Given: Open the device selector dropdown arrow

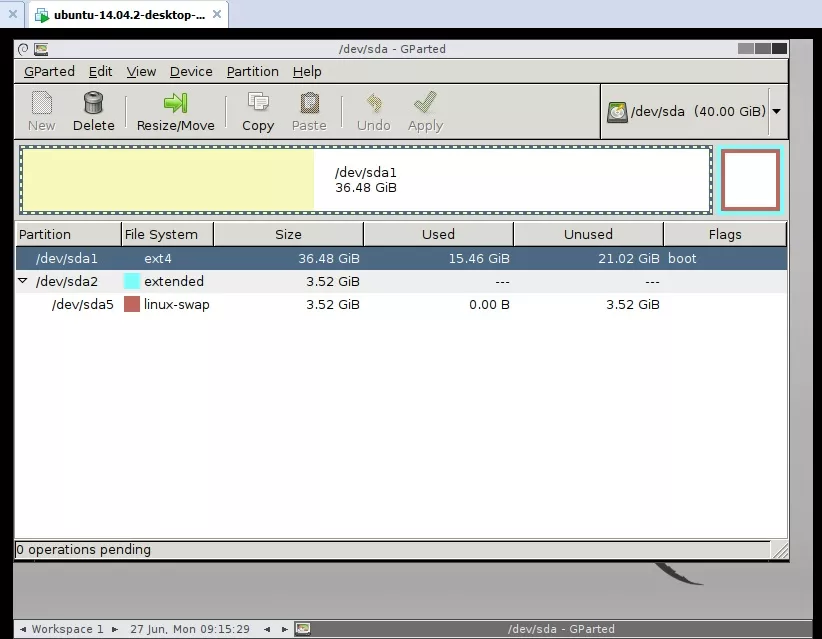Looking at the screenshot, I should (776, 111).
